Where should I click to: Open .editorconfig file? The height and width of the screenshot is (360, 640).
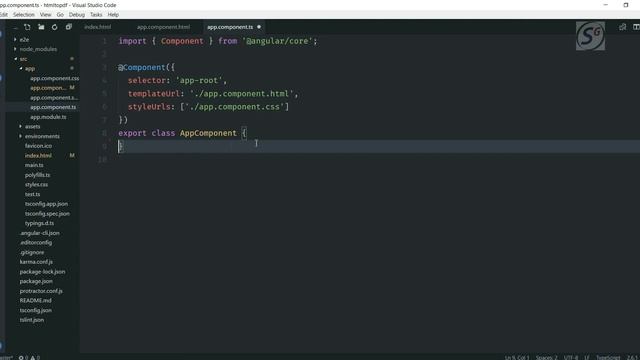(36, 242)
